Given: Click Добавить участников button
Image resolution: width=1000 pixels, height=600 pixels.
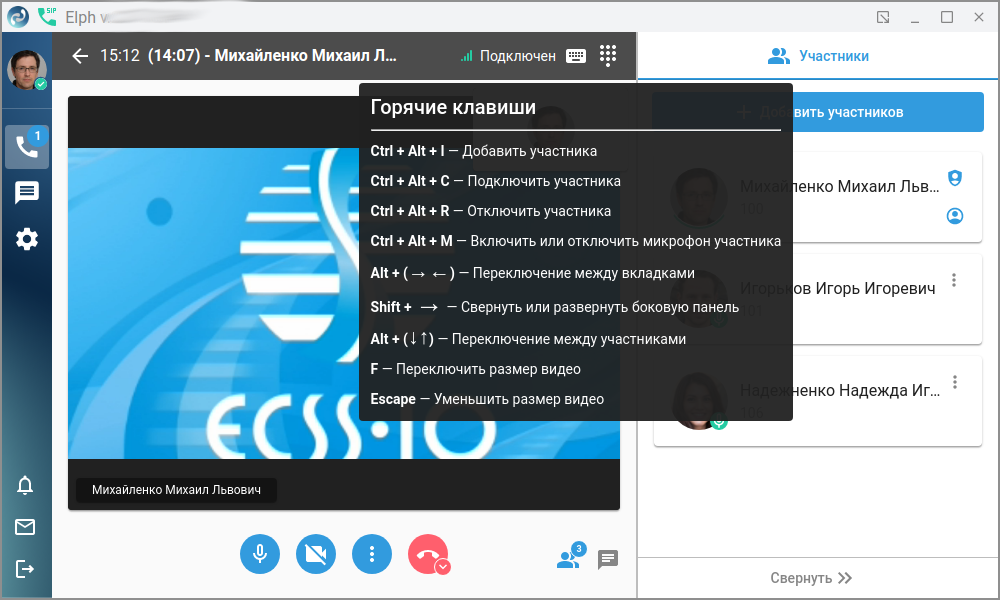Looking at the screenshot, I should [818, 112].
